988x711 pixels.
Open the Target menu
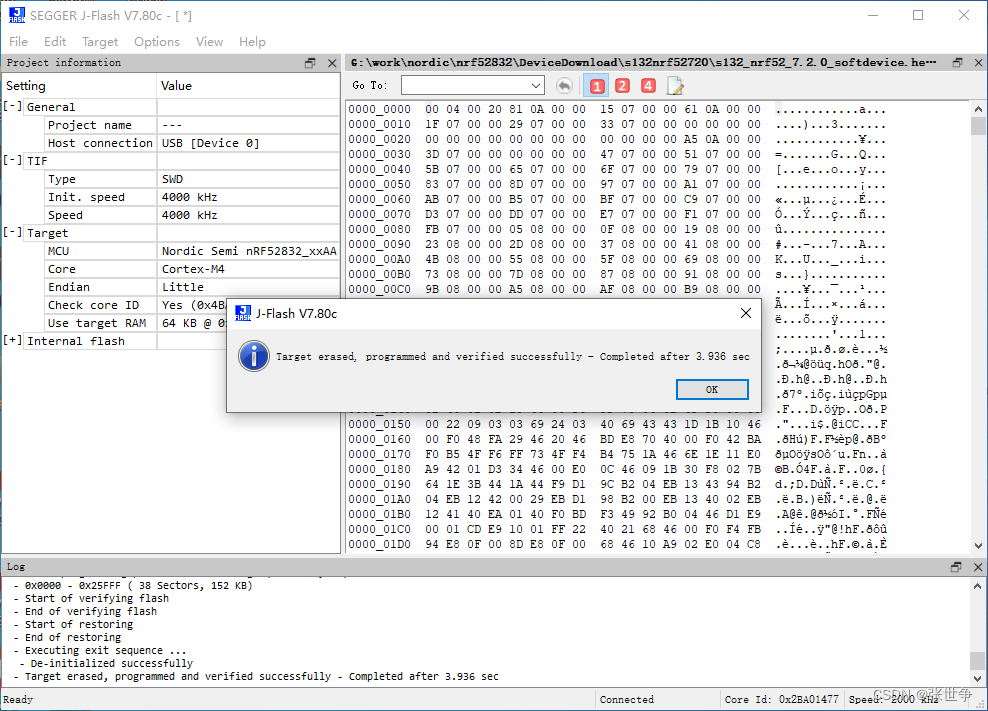pos(100,42)
